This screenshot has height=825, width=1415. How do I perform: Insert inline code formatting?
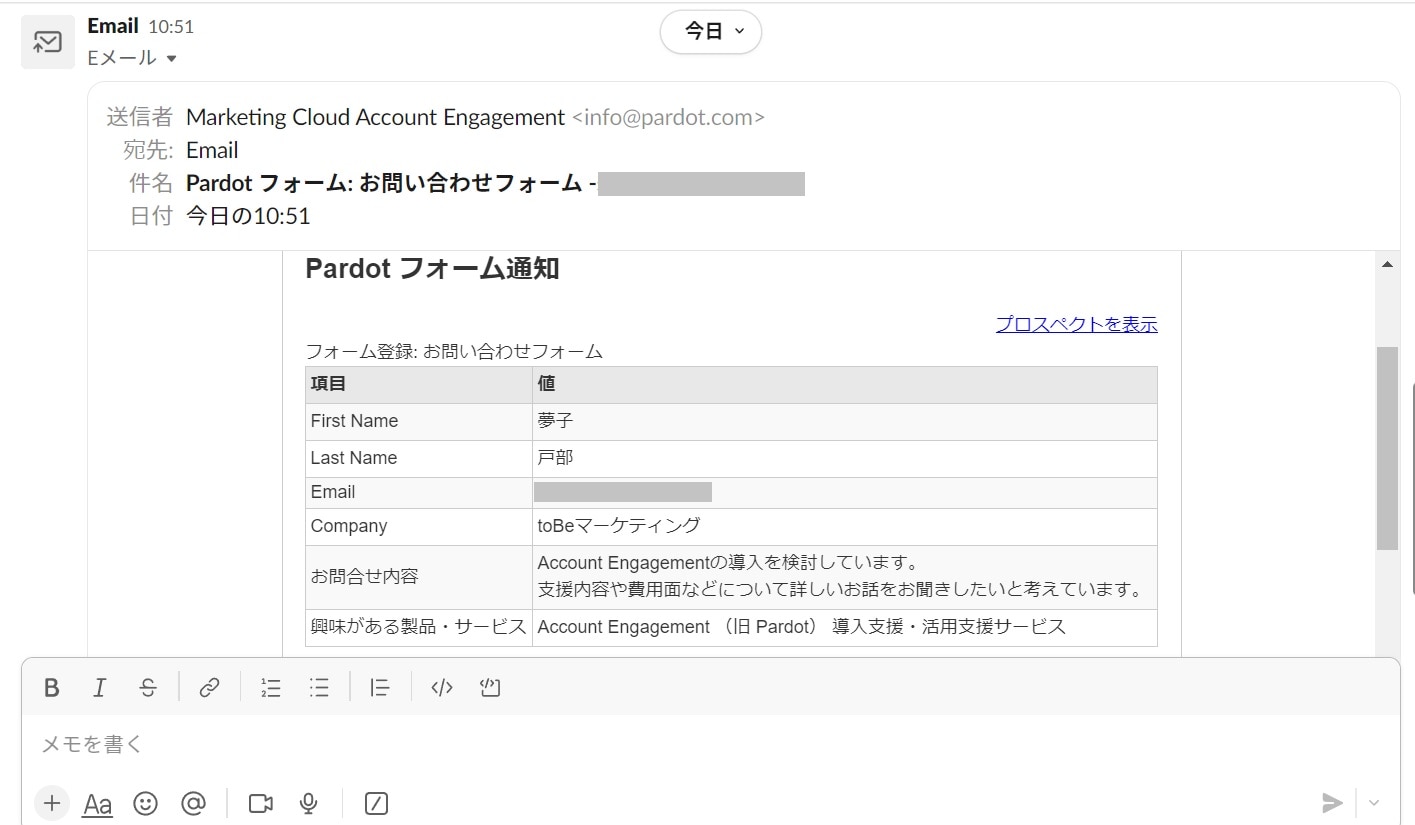pos(442,688)
